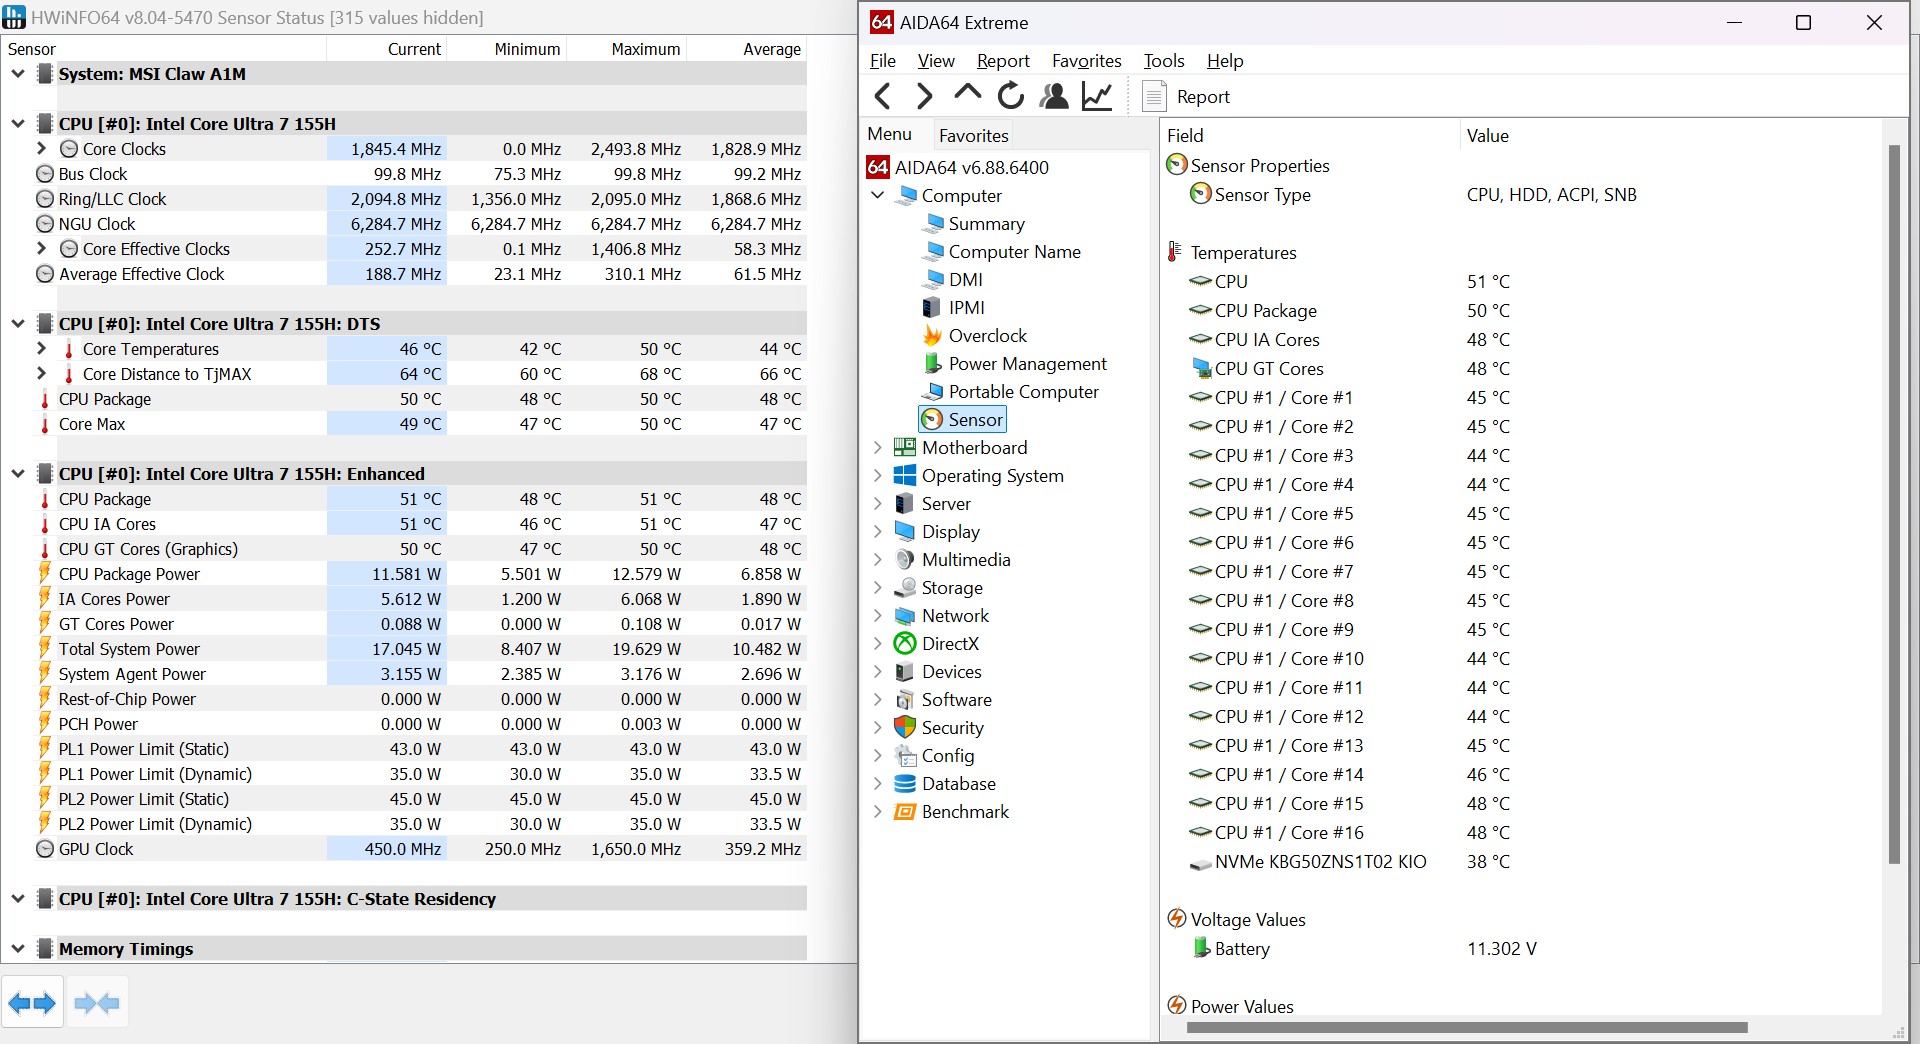
Task: Click the AIDA64 vertical scrollbar
Action: point(1894,503)
